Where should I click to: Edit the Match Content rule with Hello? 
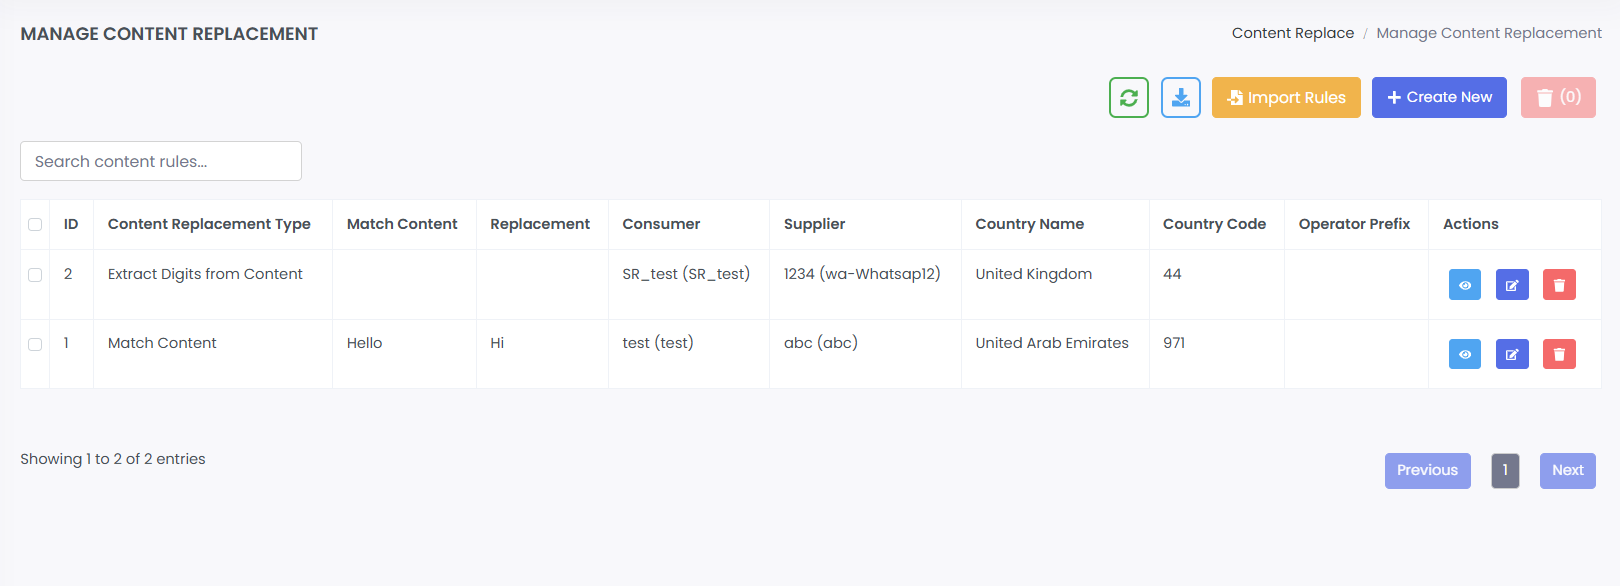[1512, 354]
